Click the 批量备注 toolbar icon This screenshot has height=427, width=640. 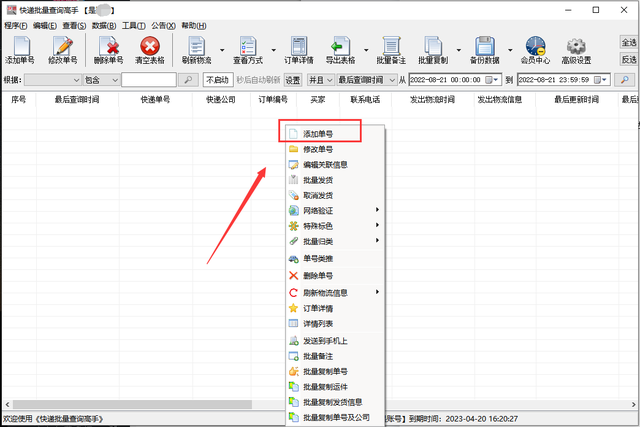tap(391, 50)
